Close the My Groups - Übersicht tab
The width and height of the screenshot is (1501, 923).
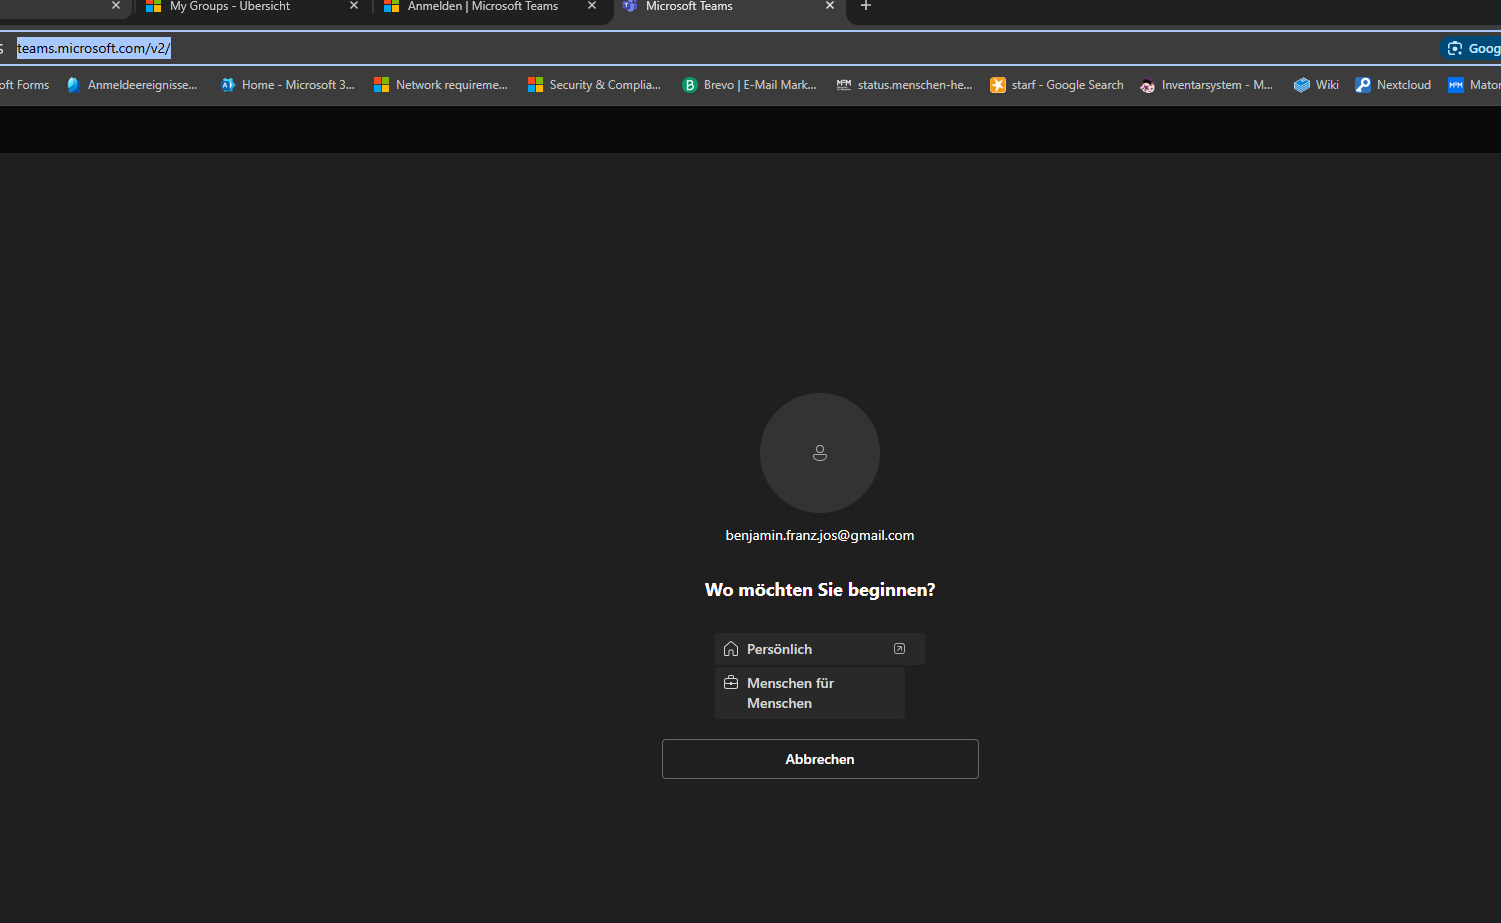coord(354,6)
